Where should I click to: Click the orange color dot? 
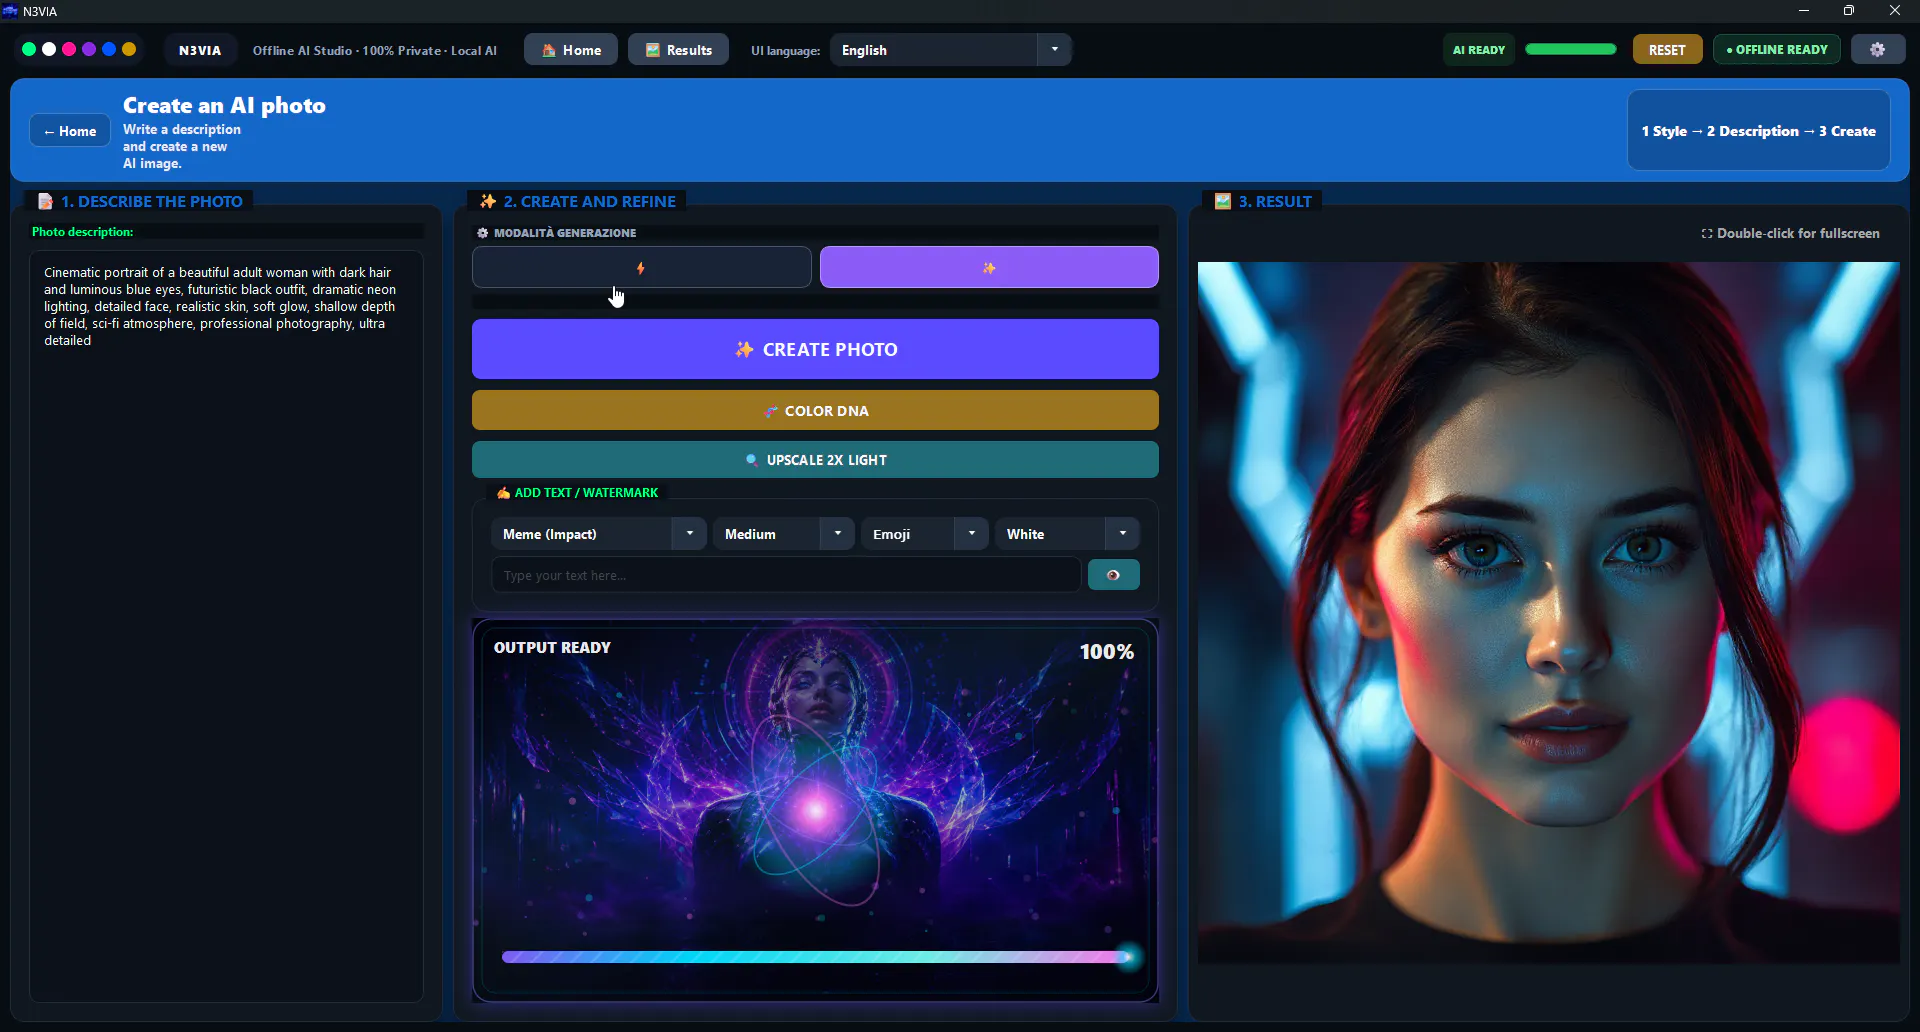click(x=129, y=49)
